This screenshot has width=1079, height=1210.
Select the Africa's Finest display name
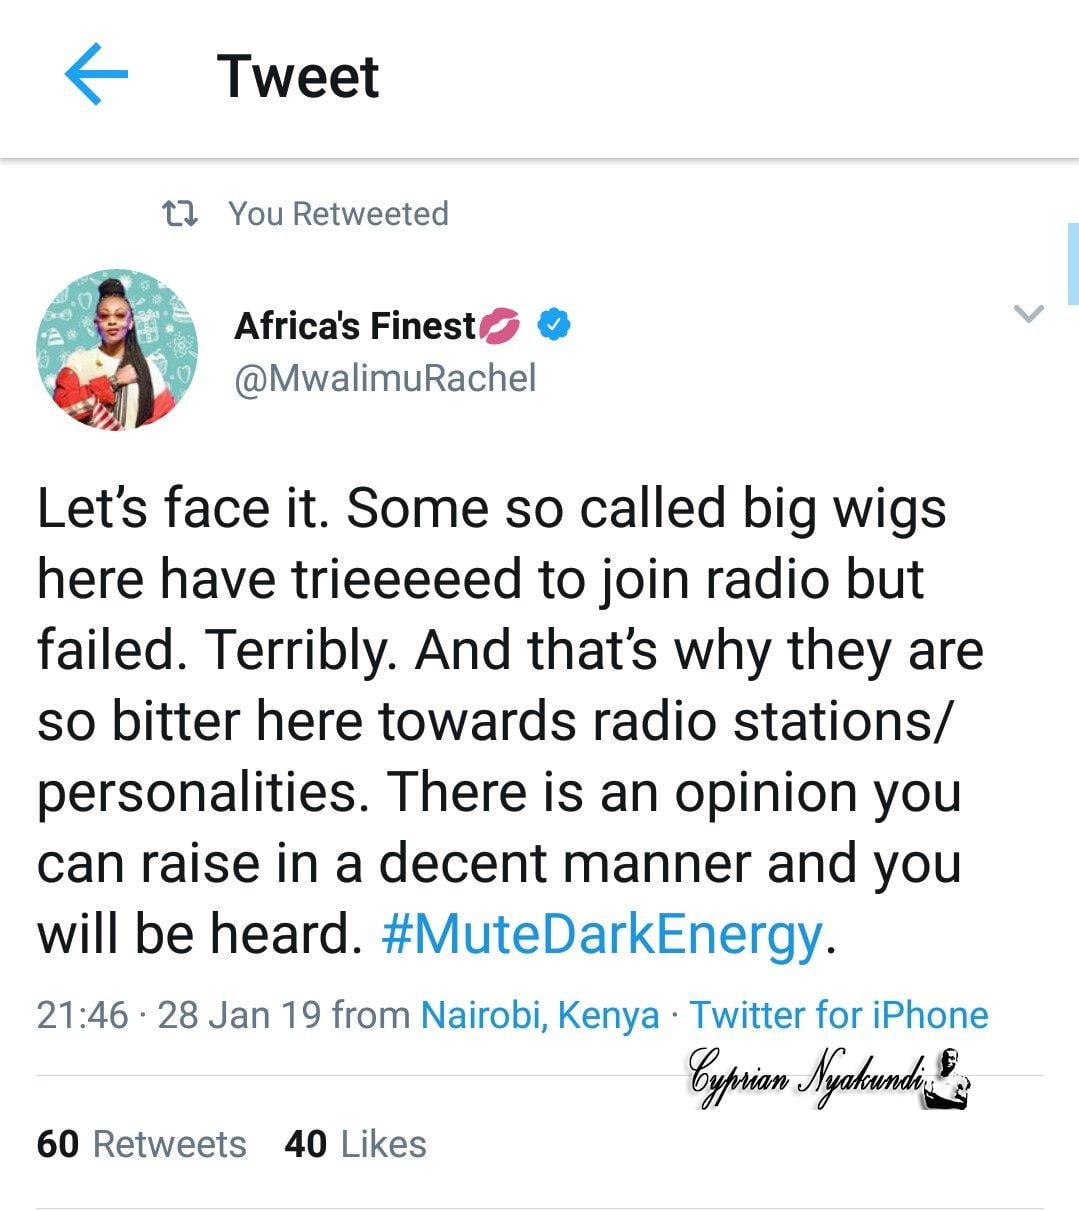tap(355, 325)
